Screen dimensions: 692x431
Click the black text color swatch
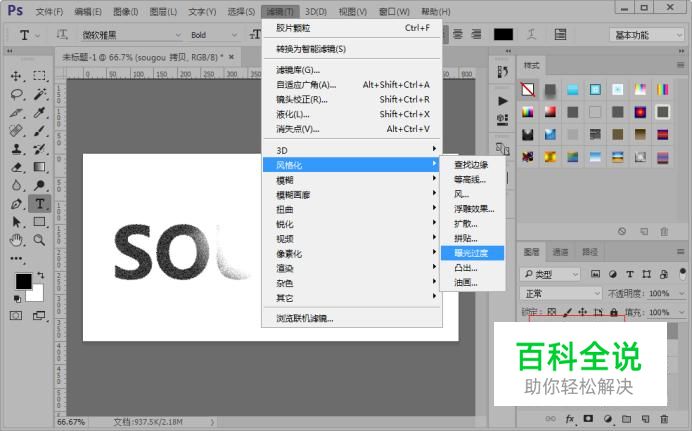[x=503, y=34]
